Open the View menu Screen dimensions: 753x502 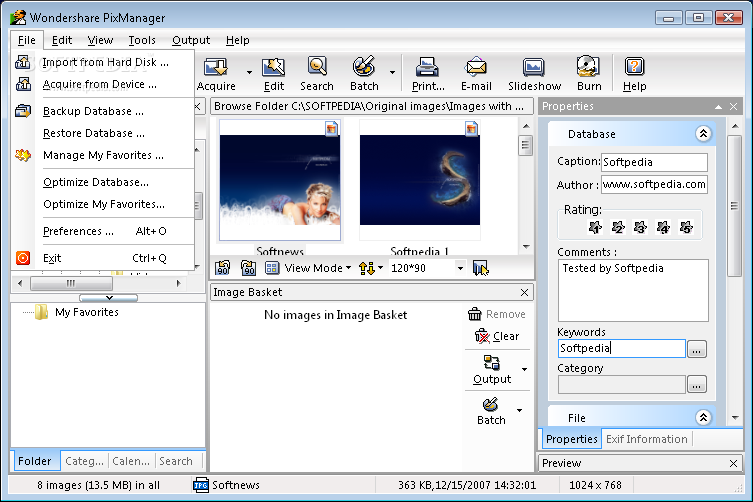pos(100,40)
